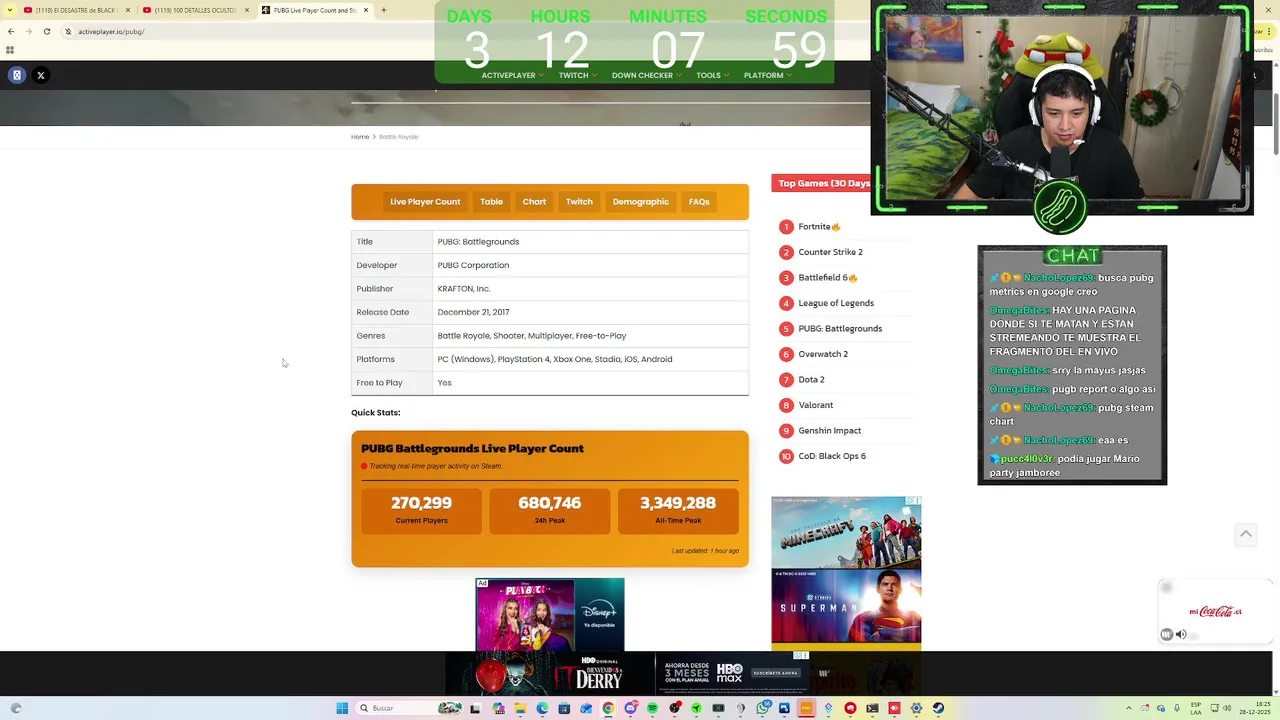1280x720 pixels.
Task: Expand the DOWN CHECKER dropdown
Action: [x=646, y=75]
